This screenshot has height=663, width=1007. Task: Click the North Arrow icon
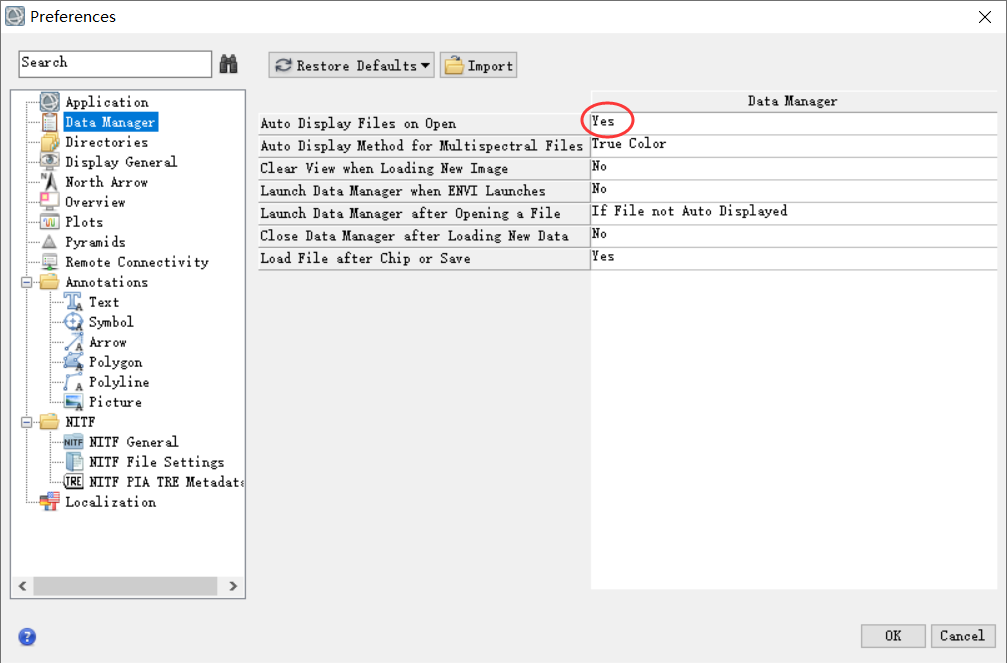tap(49, 182)
